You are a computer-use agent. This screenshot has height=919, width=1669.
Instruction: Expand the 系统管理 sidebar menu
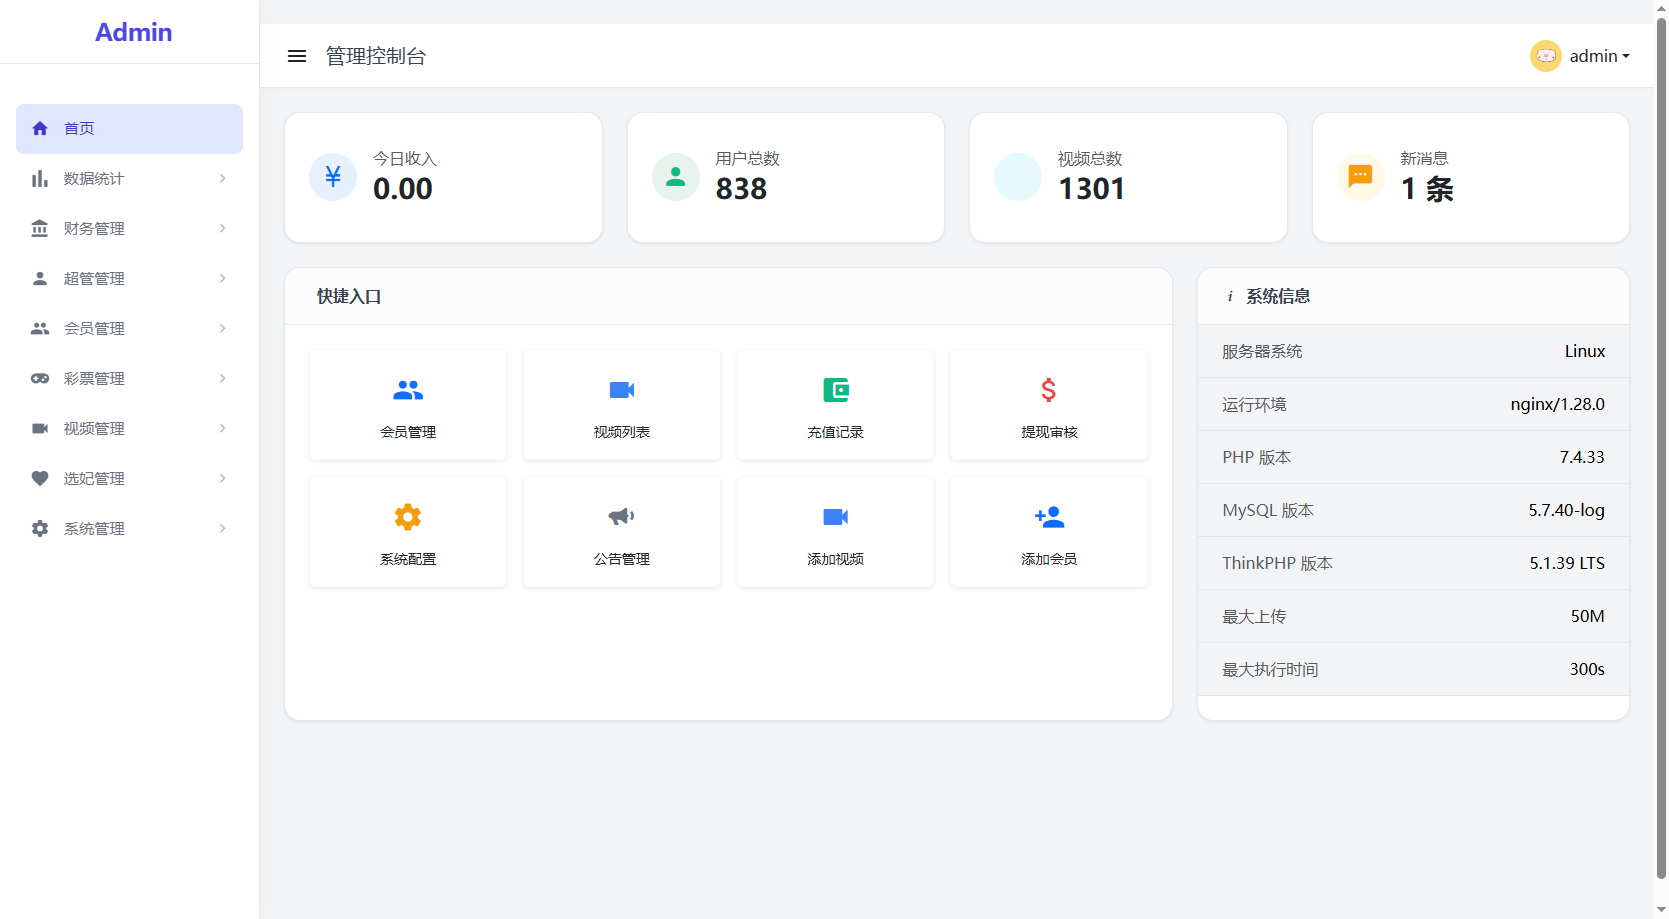[129, 529]
